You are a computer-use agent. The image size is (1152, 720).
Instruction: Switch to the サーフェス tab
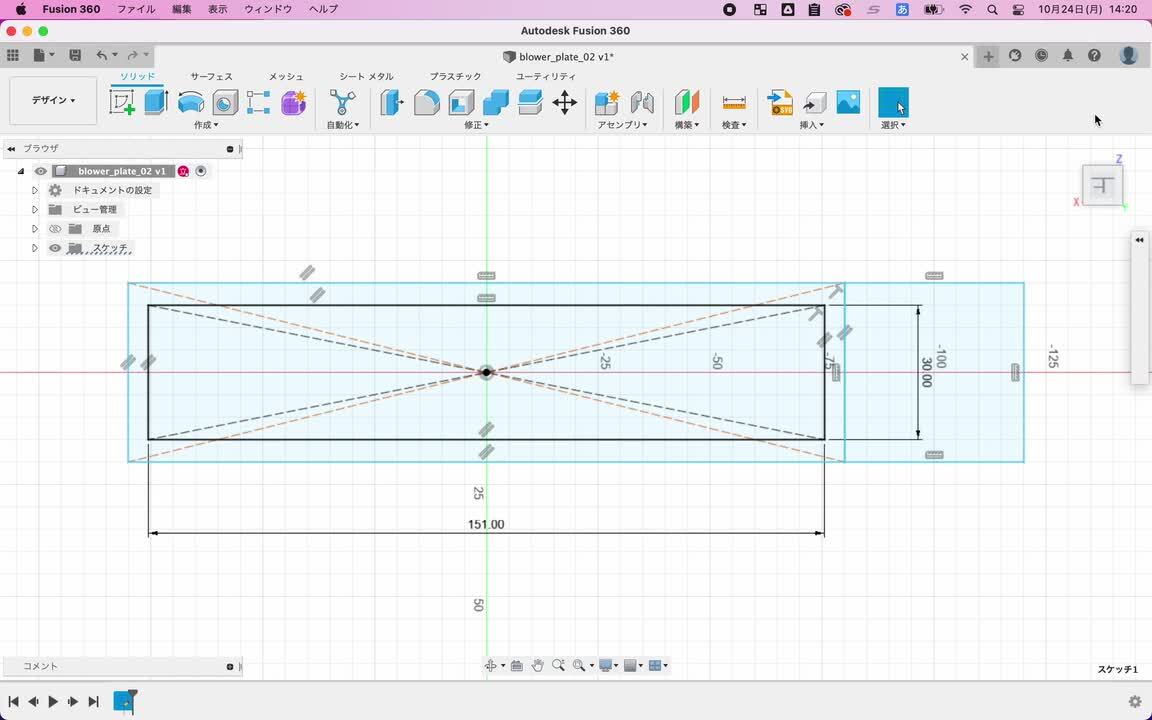(211, 76)
